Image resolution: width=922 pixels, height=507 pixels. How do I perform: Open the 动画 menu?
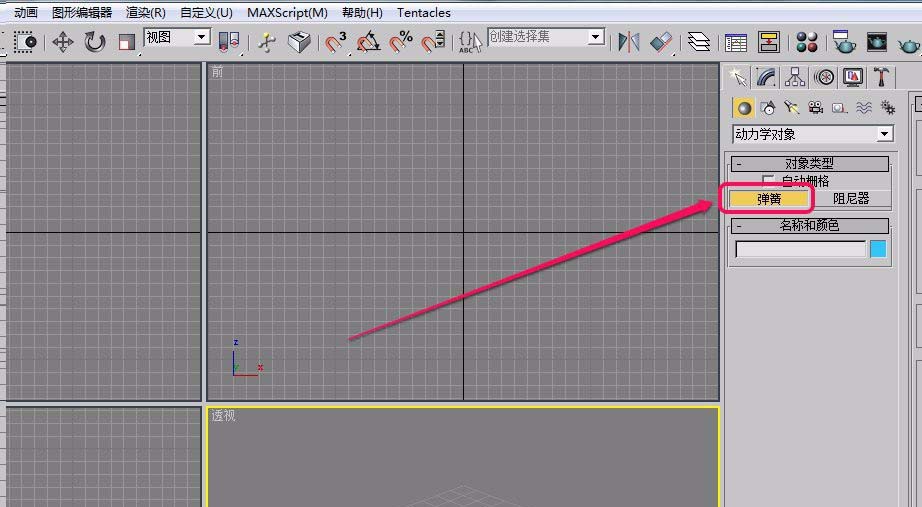(x=26, y=12)
